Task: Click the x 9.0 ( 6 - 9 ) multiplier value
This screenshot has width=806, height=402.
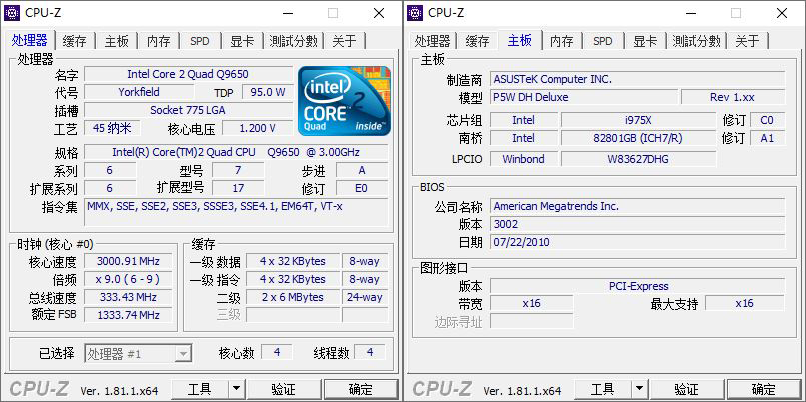Action: 128,279
